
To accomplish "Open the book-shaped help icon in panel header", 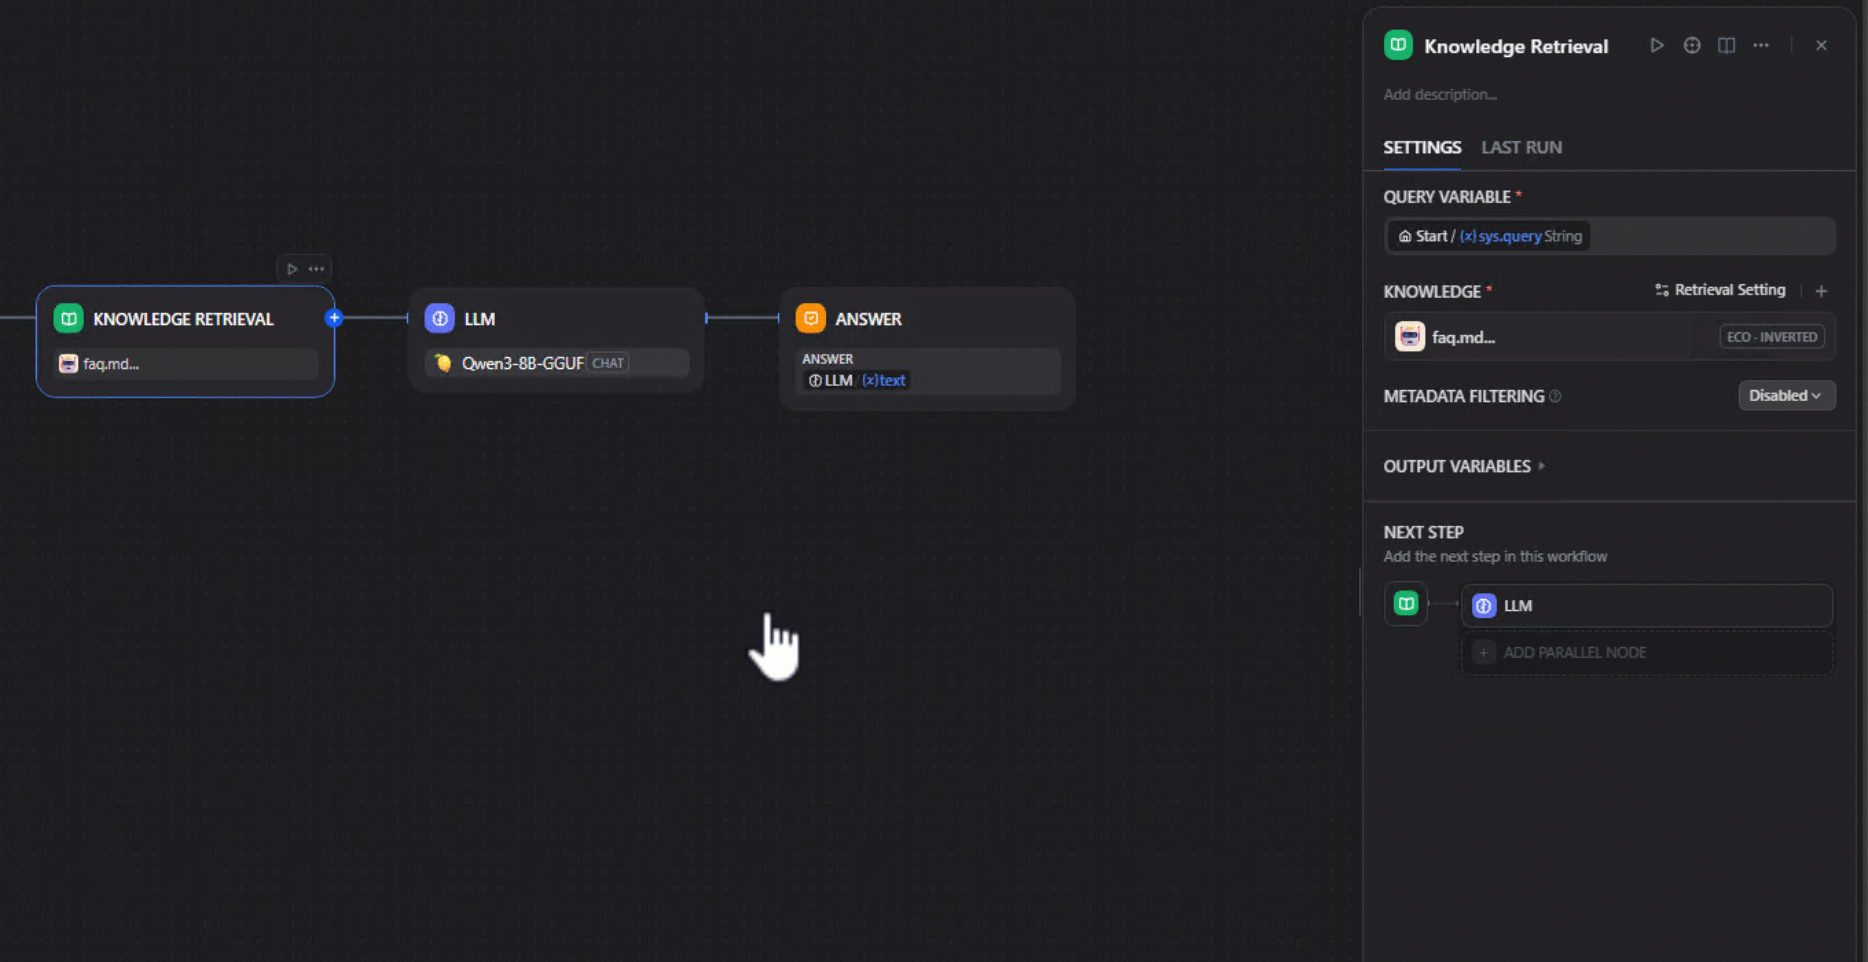I will click(1726, 46).
